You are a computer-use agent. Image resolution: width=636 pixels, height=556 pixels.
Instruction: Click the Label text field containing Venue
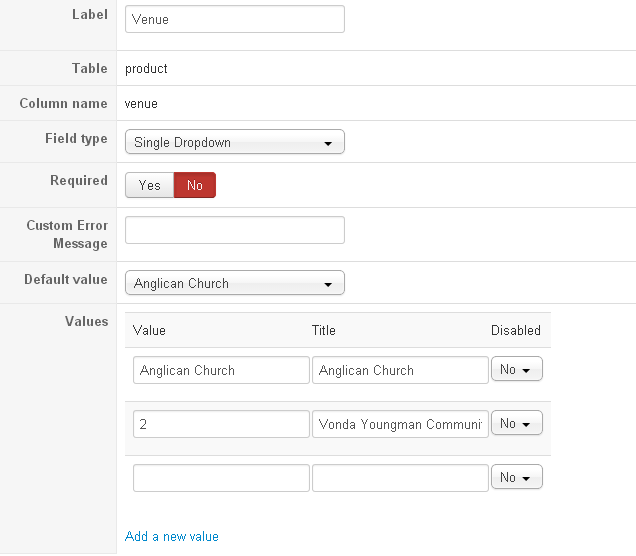pos(234,19)
